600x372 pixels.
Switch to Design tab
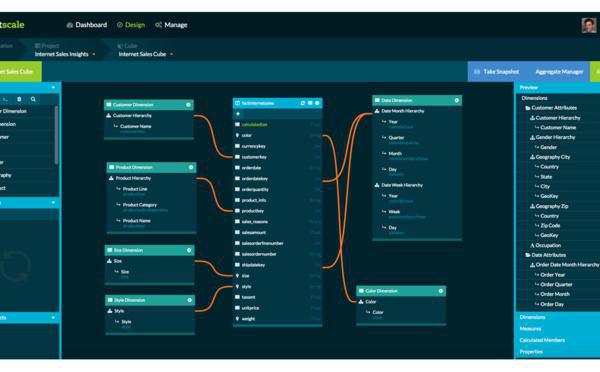[x=131, y=25]
